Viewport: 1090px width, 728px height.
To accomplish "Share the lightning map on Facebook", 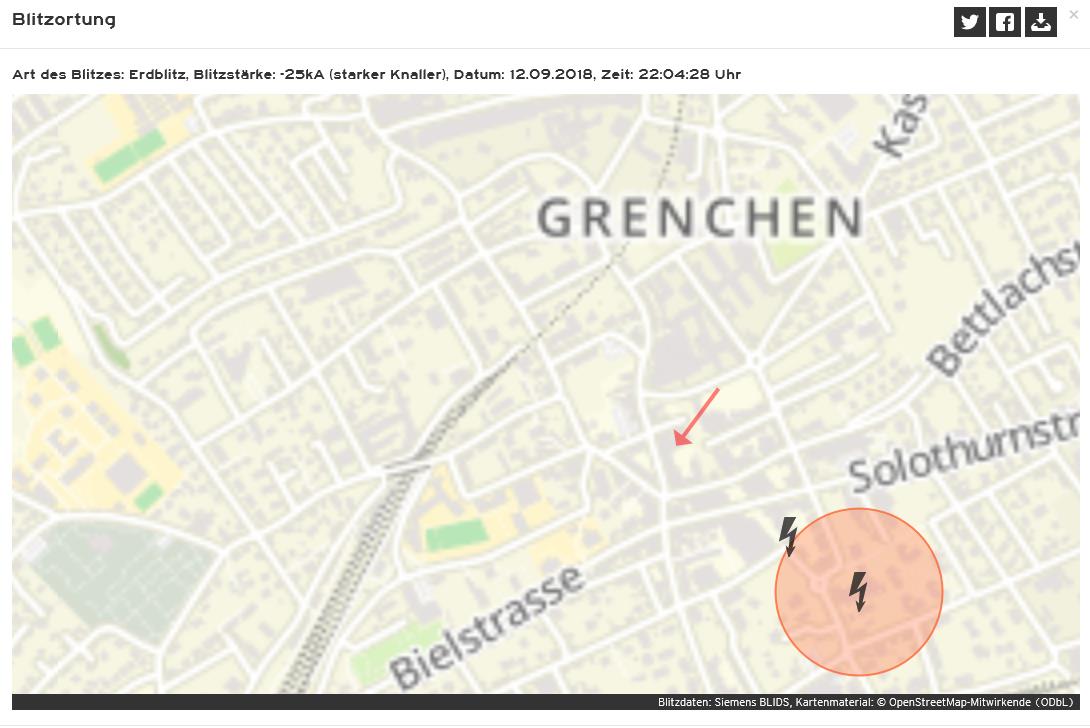I will 1004,22.
